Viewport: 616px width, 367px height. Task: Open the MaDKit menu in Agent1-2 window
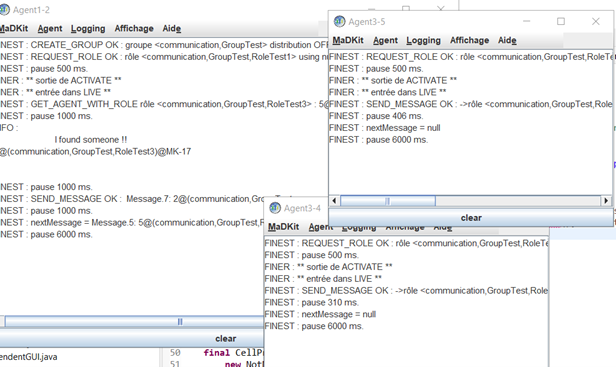[14, 29]
